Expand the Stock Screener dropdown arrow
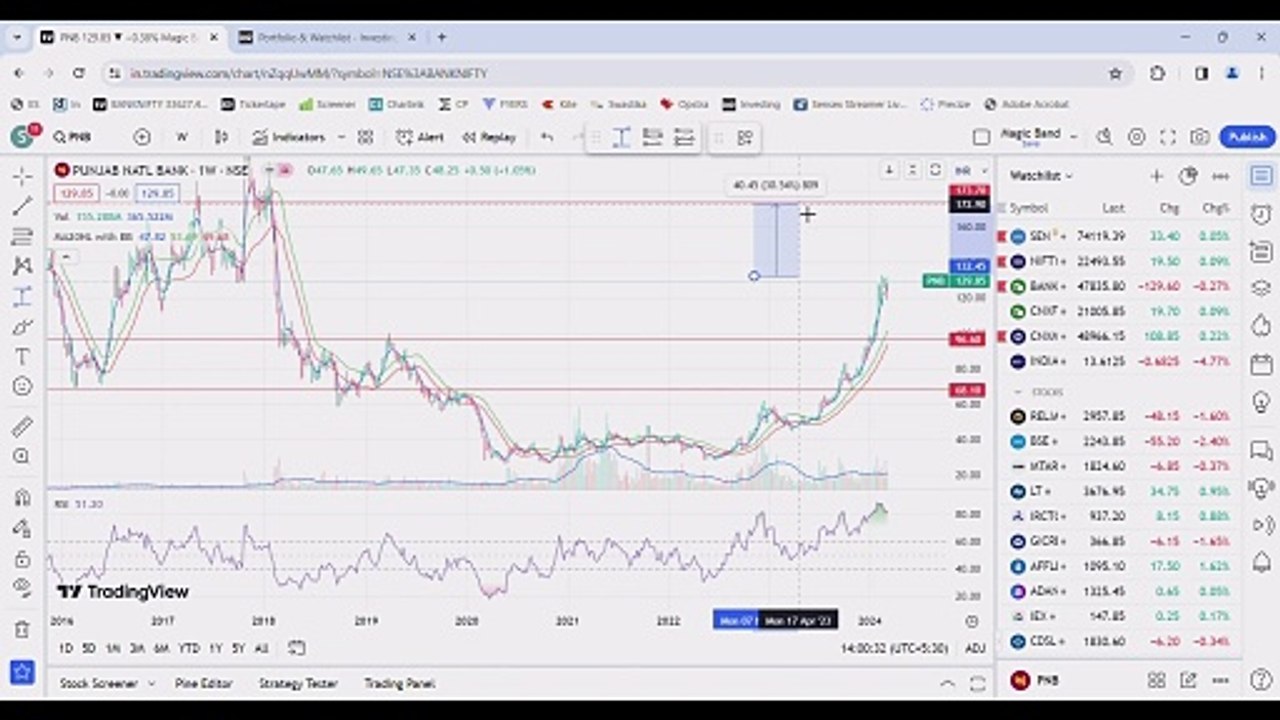Image resolution: width=1280 pixels, height=720 pixels. [151, 683]
